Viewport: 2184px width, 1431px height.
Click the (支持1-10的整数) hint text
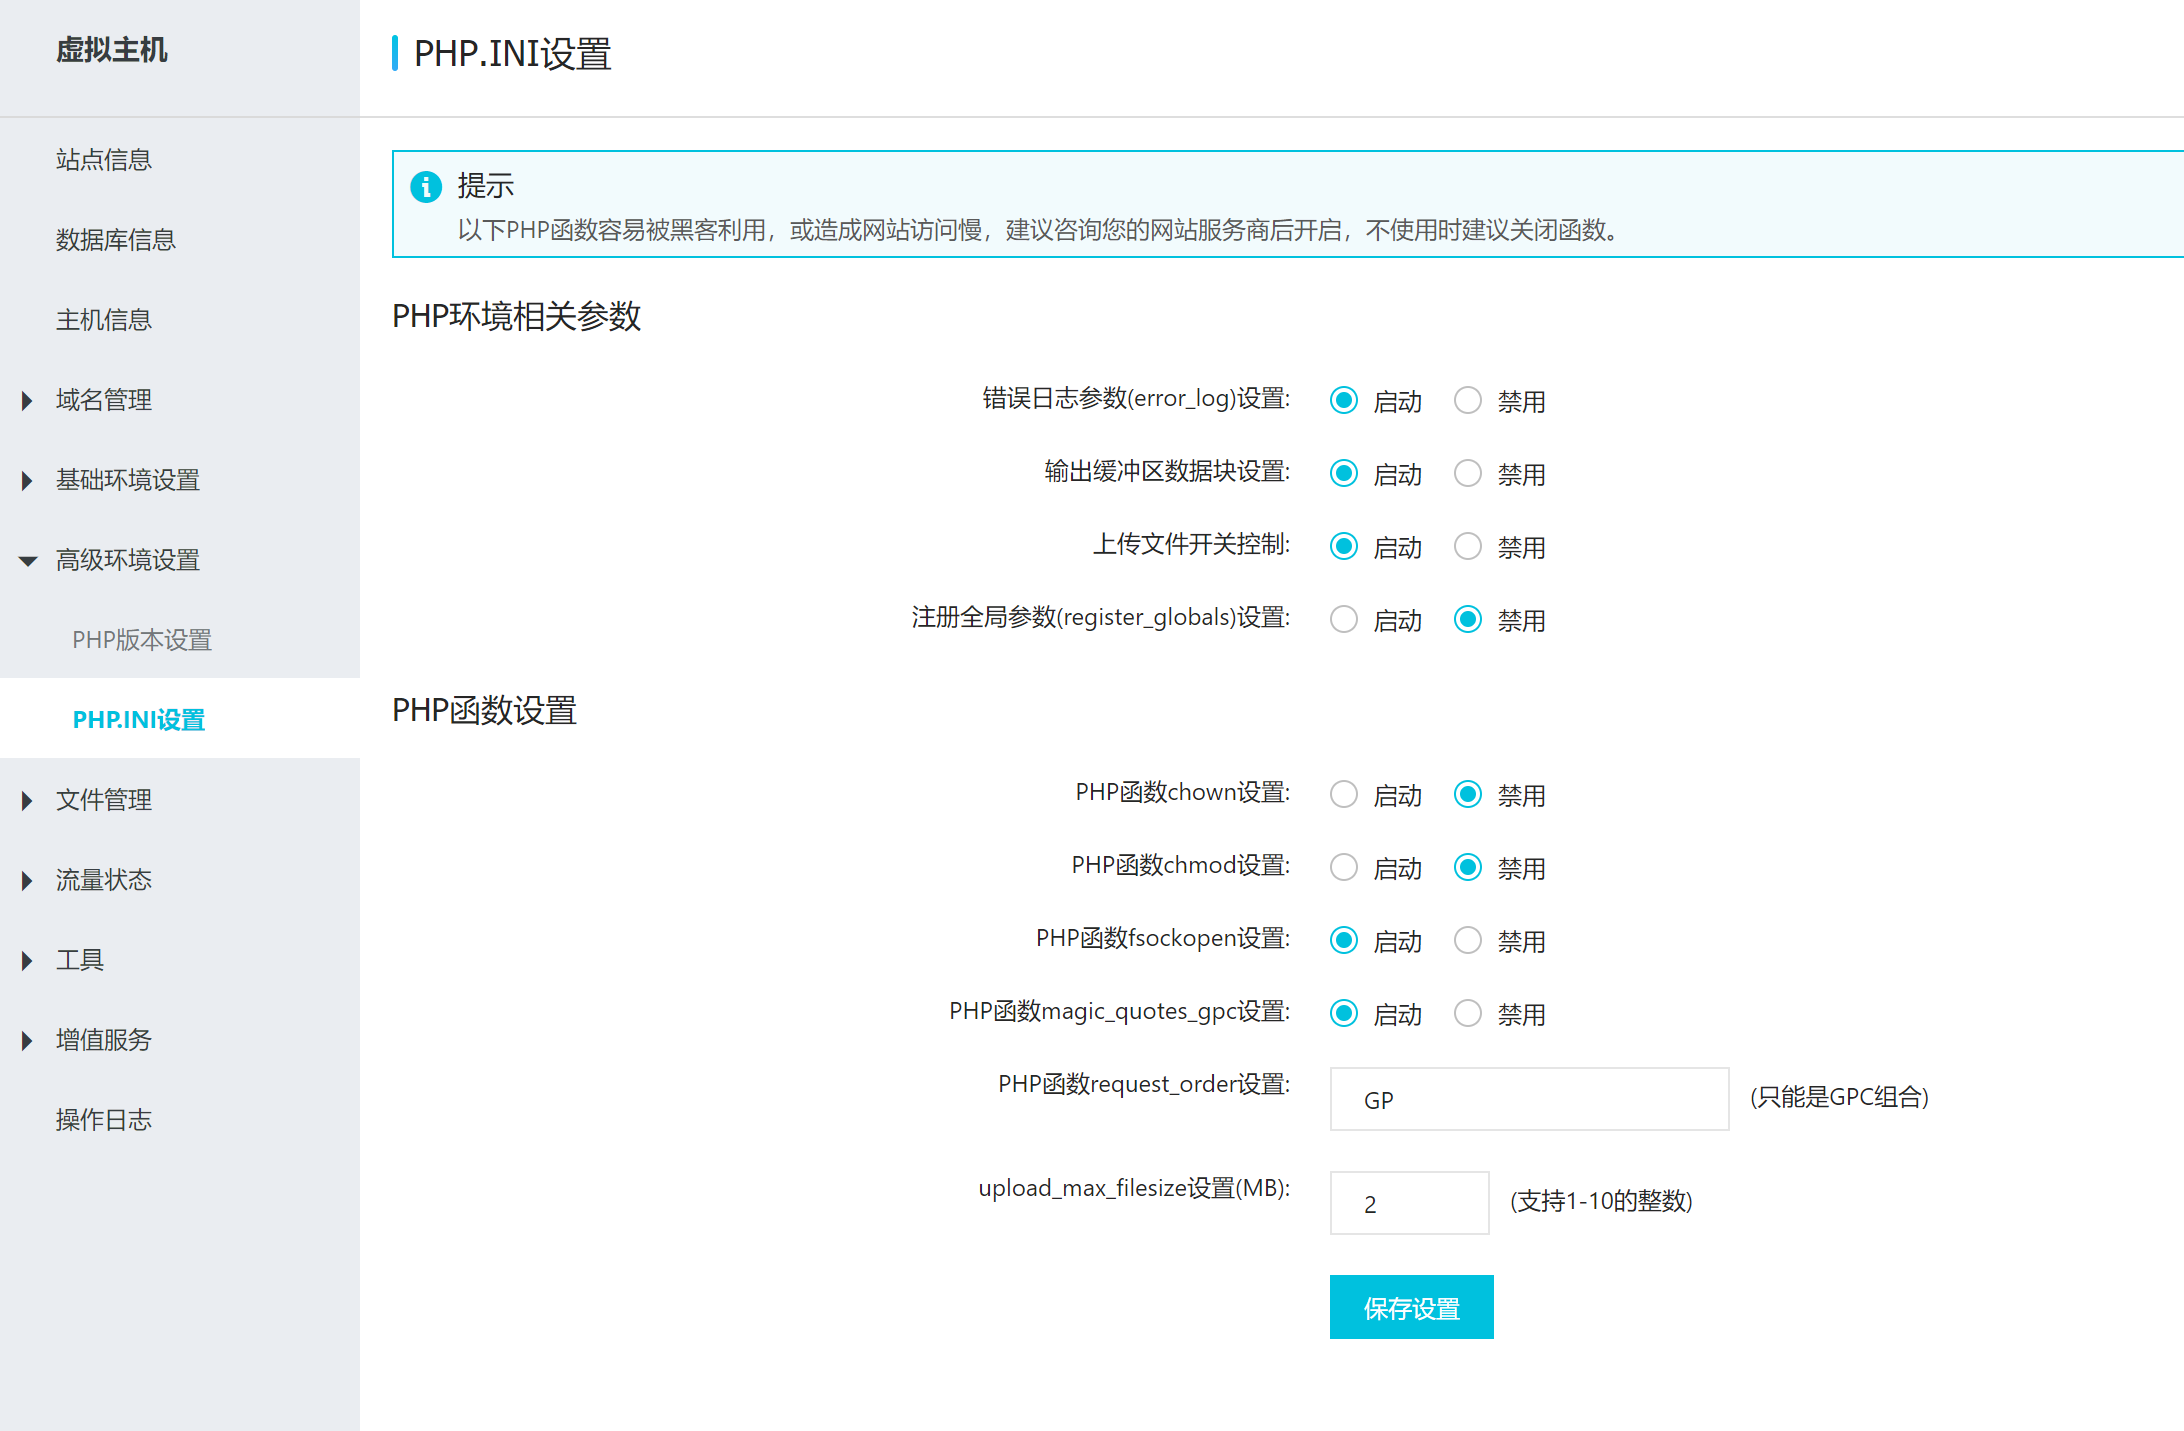pyautogui.click(x=1601, y=1201)
